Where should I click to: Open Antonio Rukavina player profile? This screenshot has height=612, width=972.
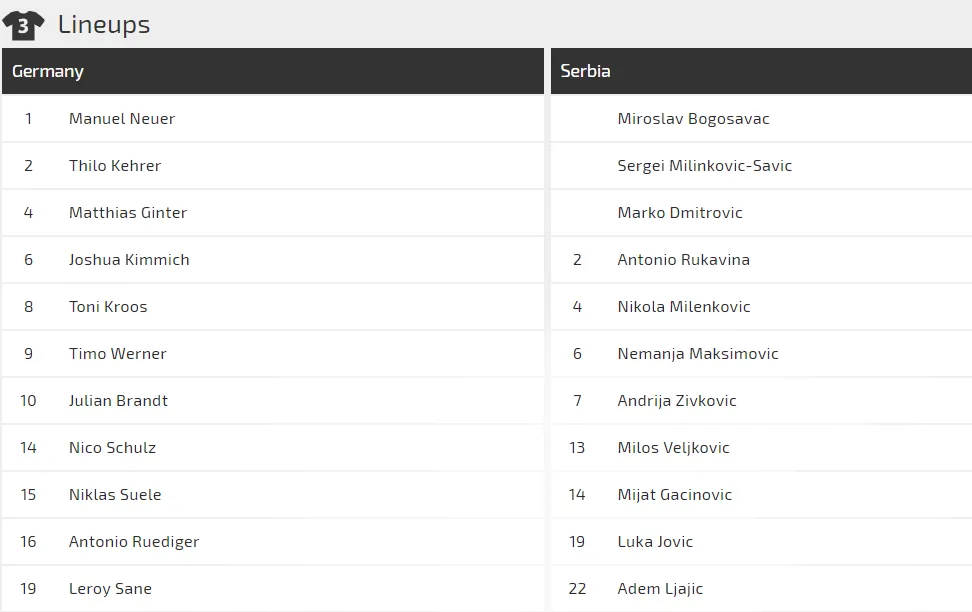click(x=683, y=259)
